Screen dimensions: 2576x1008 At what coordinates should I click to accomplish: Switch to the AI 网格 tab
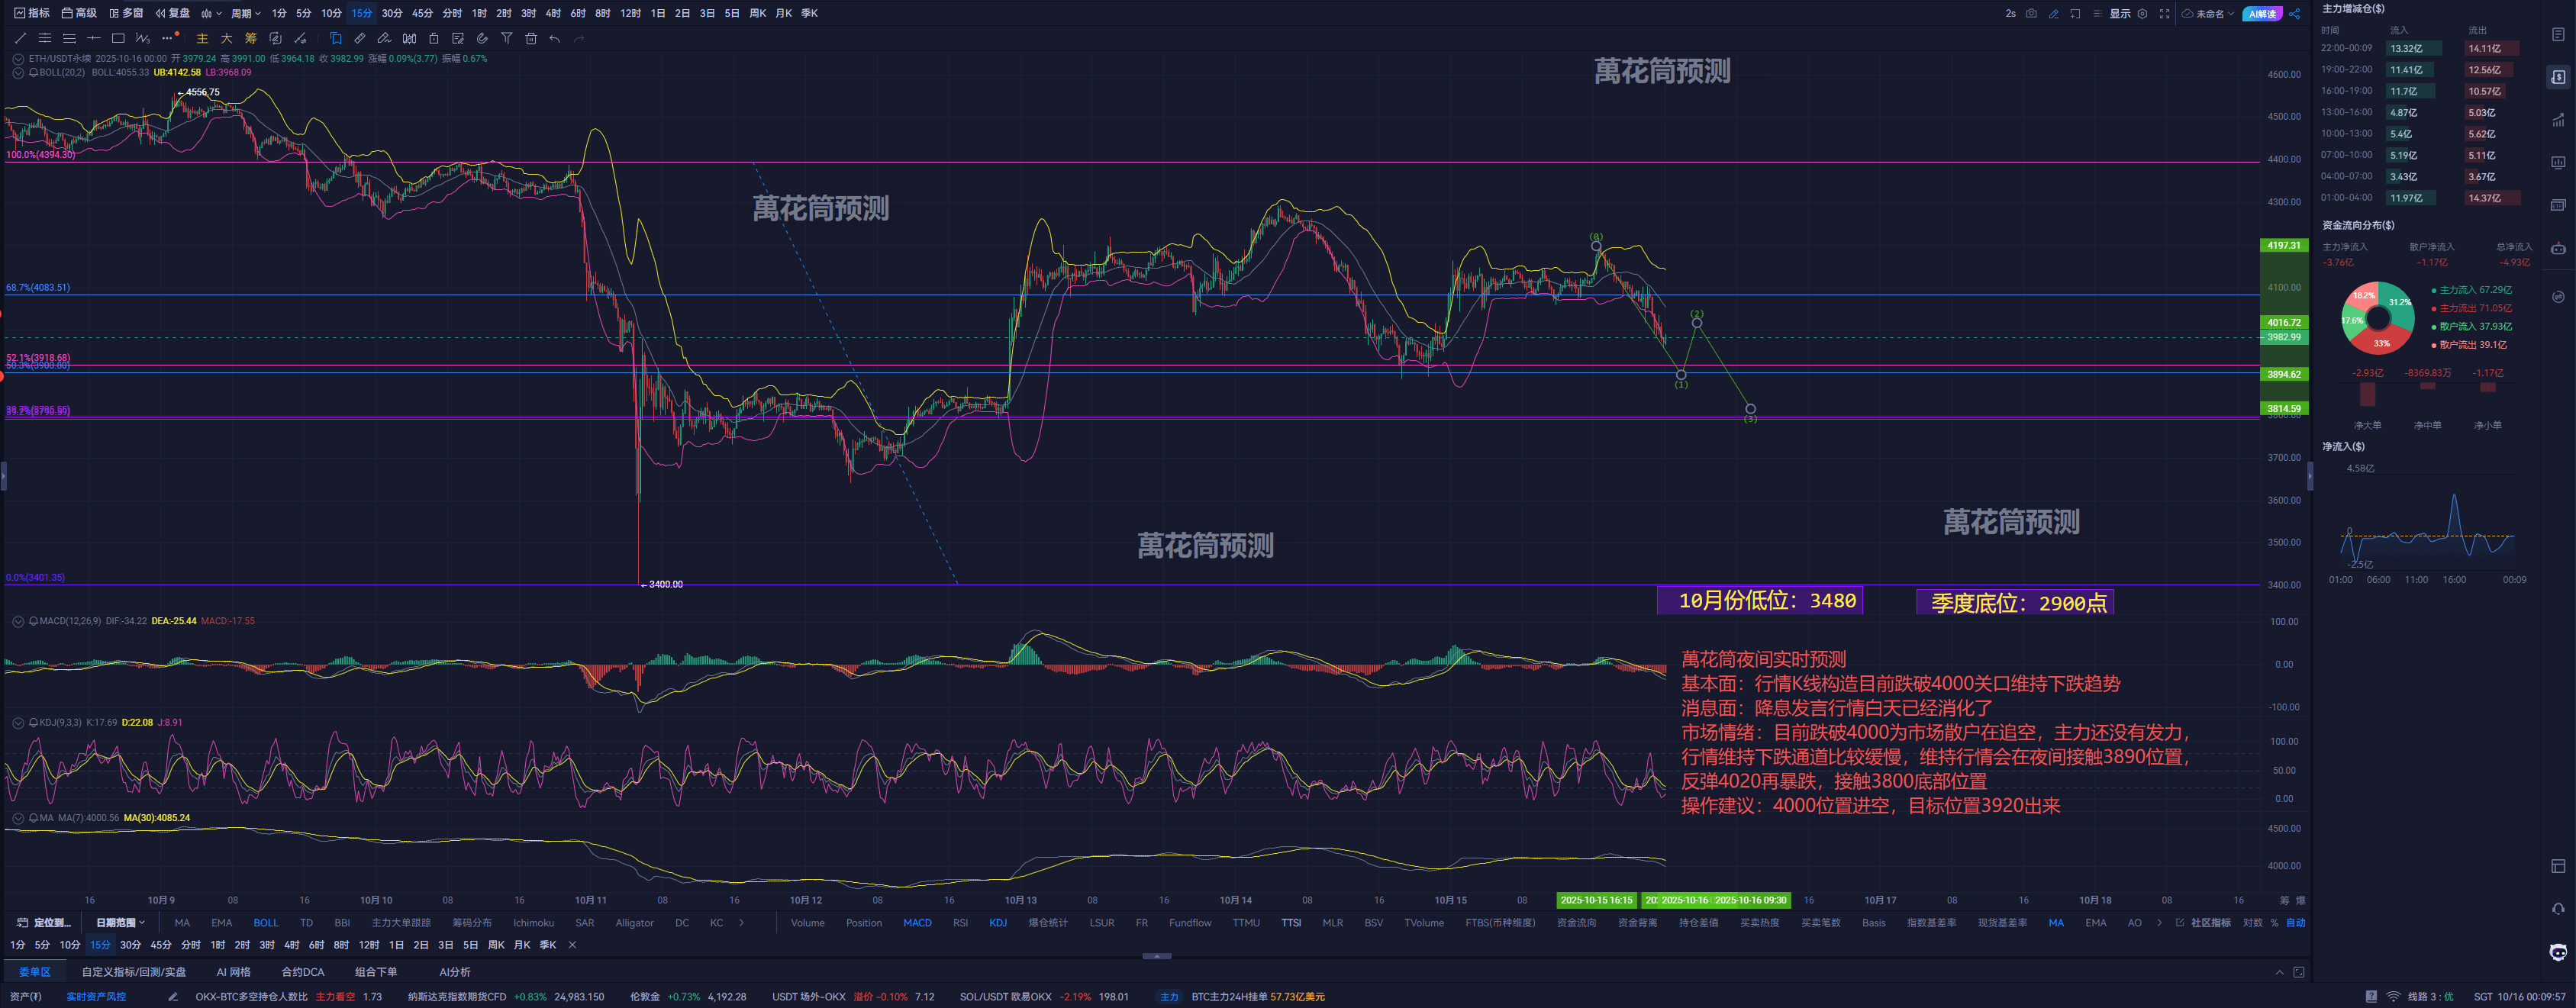click(233, 971)
